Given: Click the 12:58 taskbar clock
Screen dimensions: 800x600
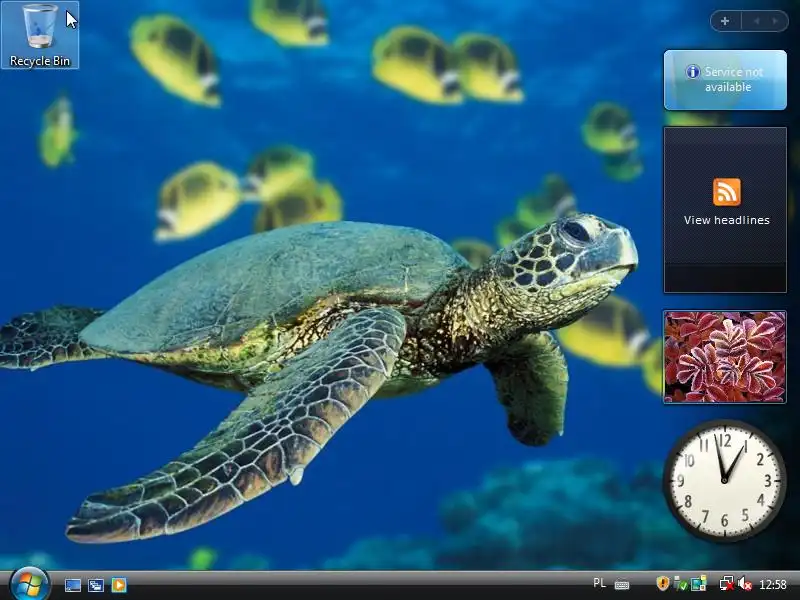Looking at the screenshot, I should [x=772, y=584].
